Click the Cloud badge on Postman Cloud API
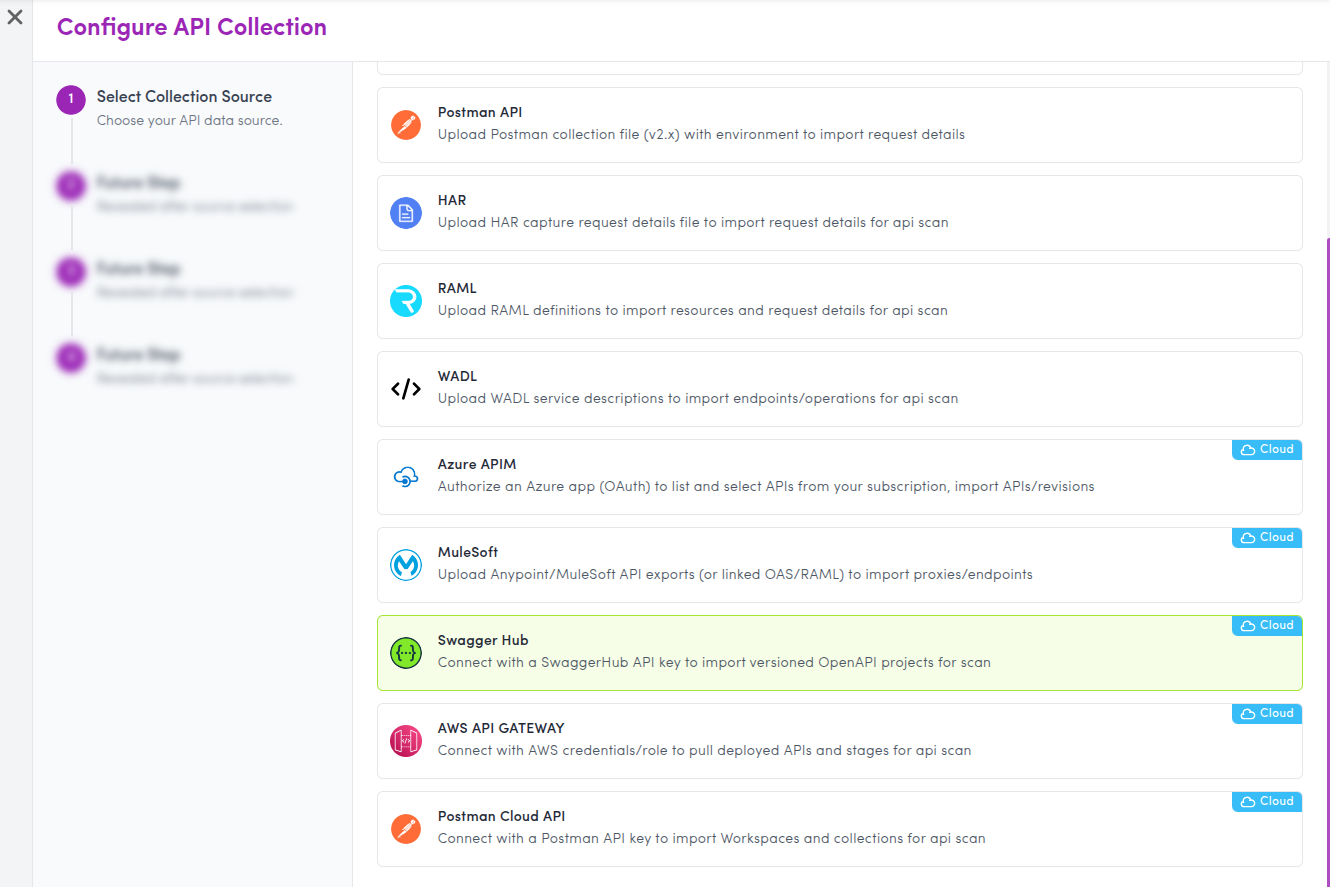This screenshot has height=887, width=1330. pyautogui.click(x=1267, y=802)
